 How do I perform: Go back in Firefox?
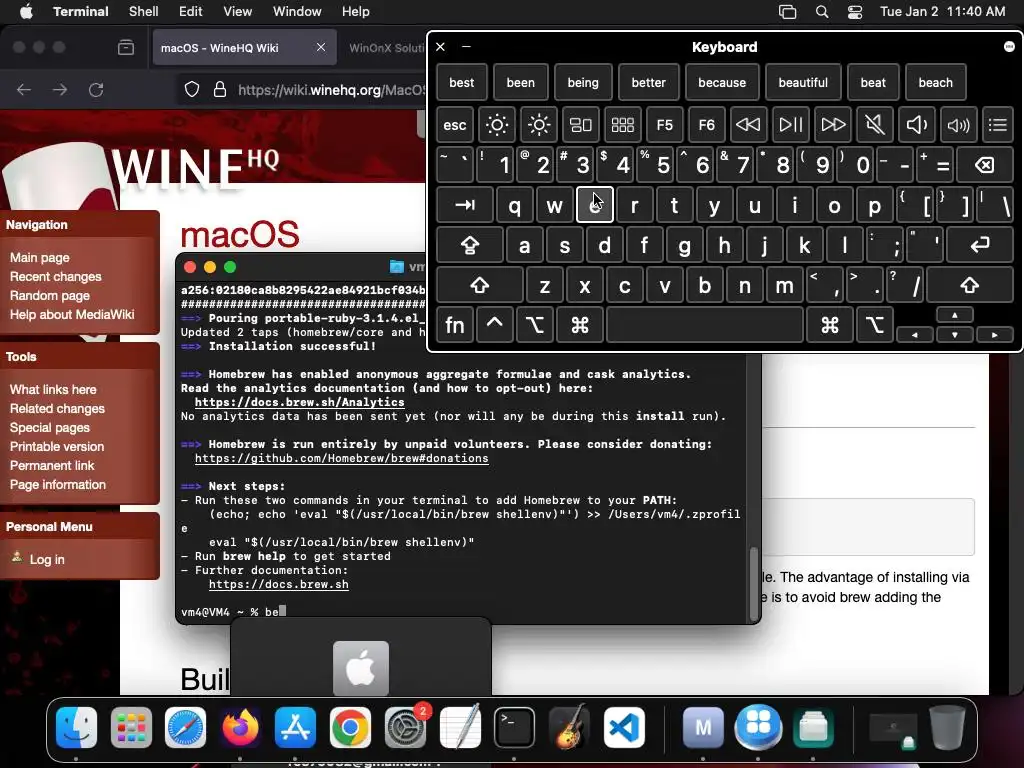click(x=24, y=89)
